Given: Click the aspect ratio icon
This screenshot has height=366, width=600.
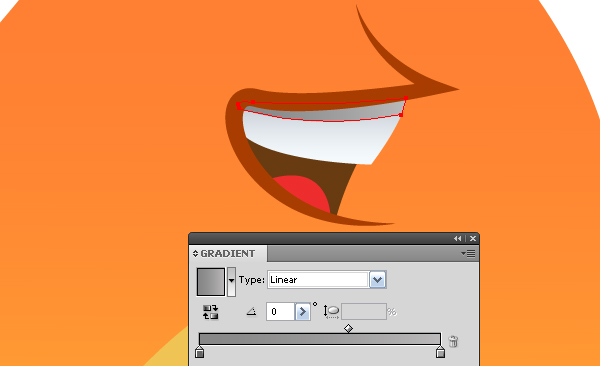Looking at the screenshot, I should coord(331,312).
